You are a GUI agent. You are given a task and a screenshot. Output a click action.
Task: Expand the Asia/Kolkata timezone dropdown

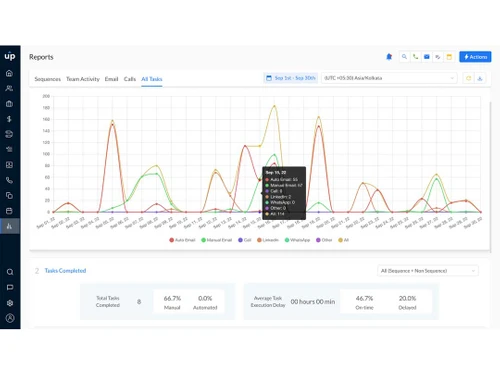point(389,78)
